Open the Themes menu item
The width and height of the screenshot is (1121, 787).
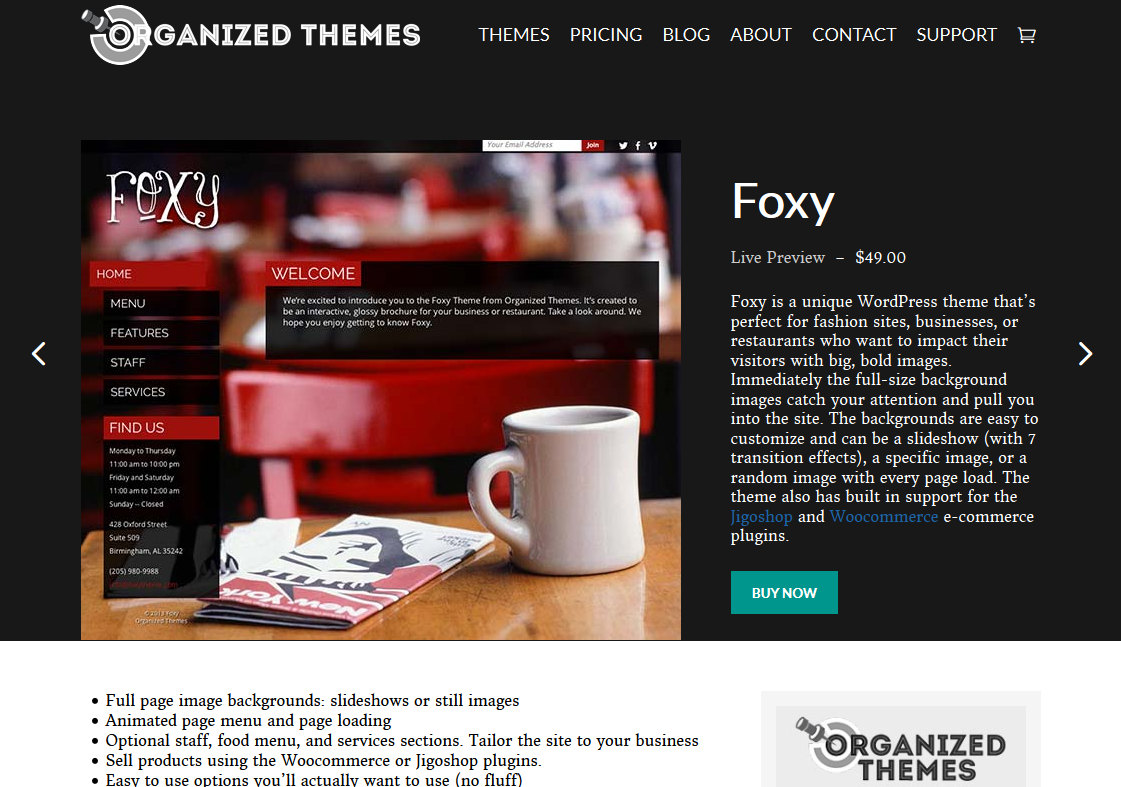(513, 34)
